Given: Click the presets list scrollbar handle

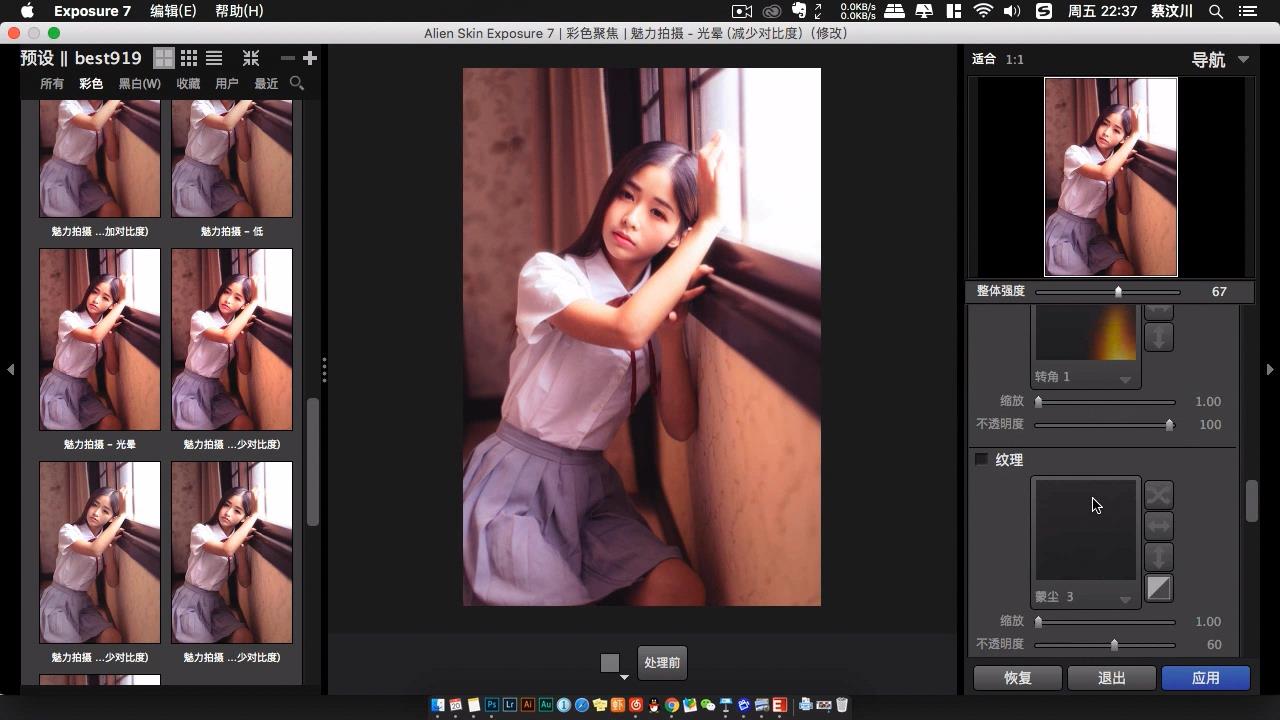Looking at the screenshot, I should [313, 462].
